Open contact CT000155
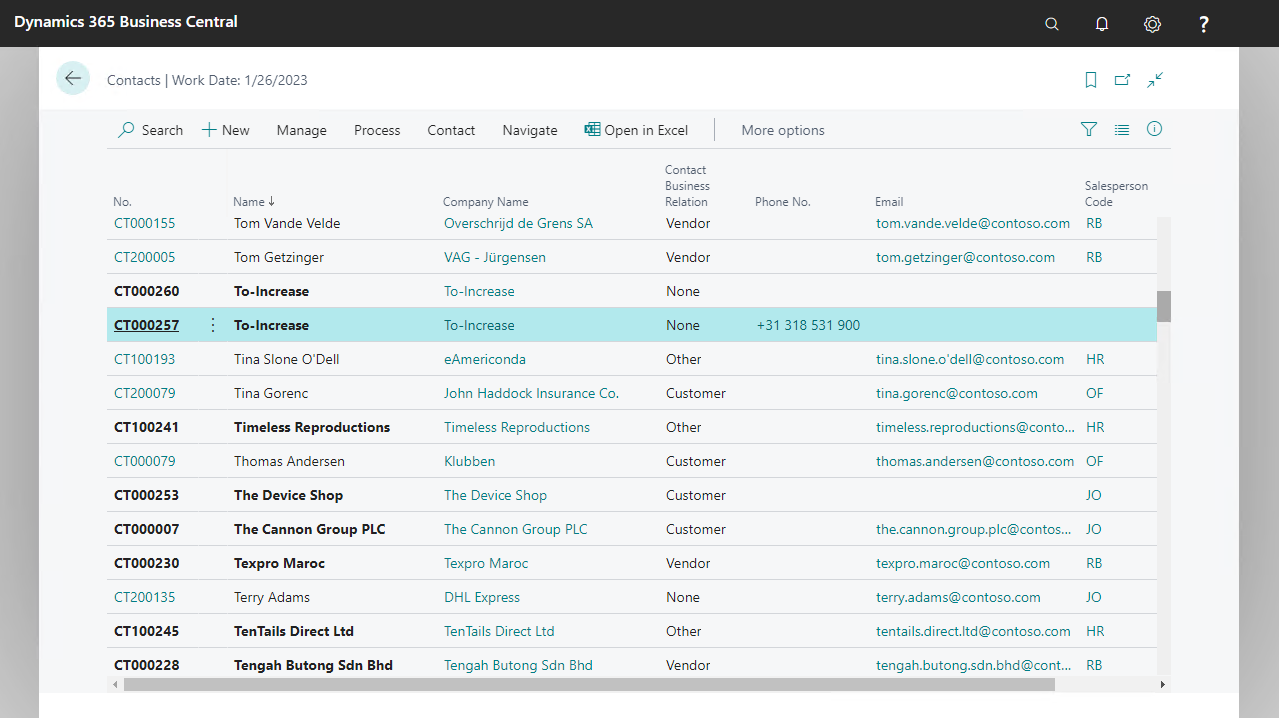 click(x=144, y=223)
